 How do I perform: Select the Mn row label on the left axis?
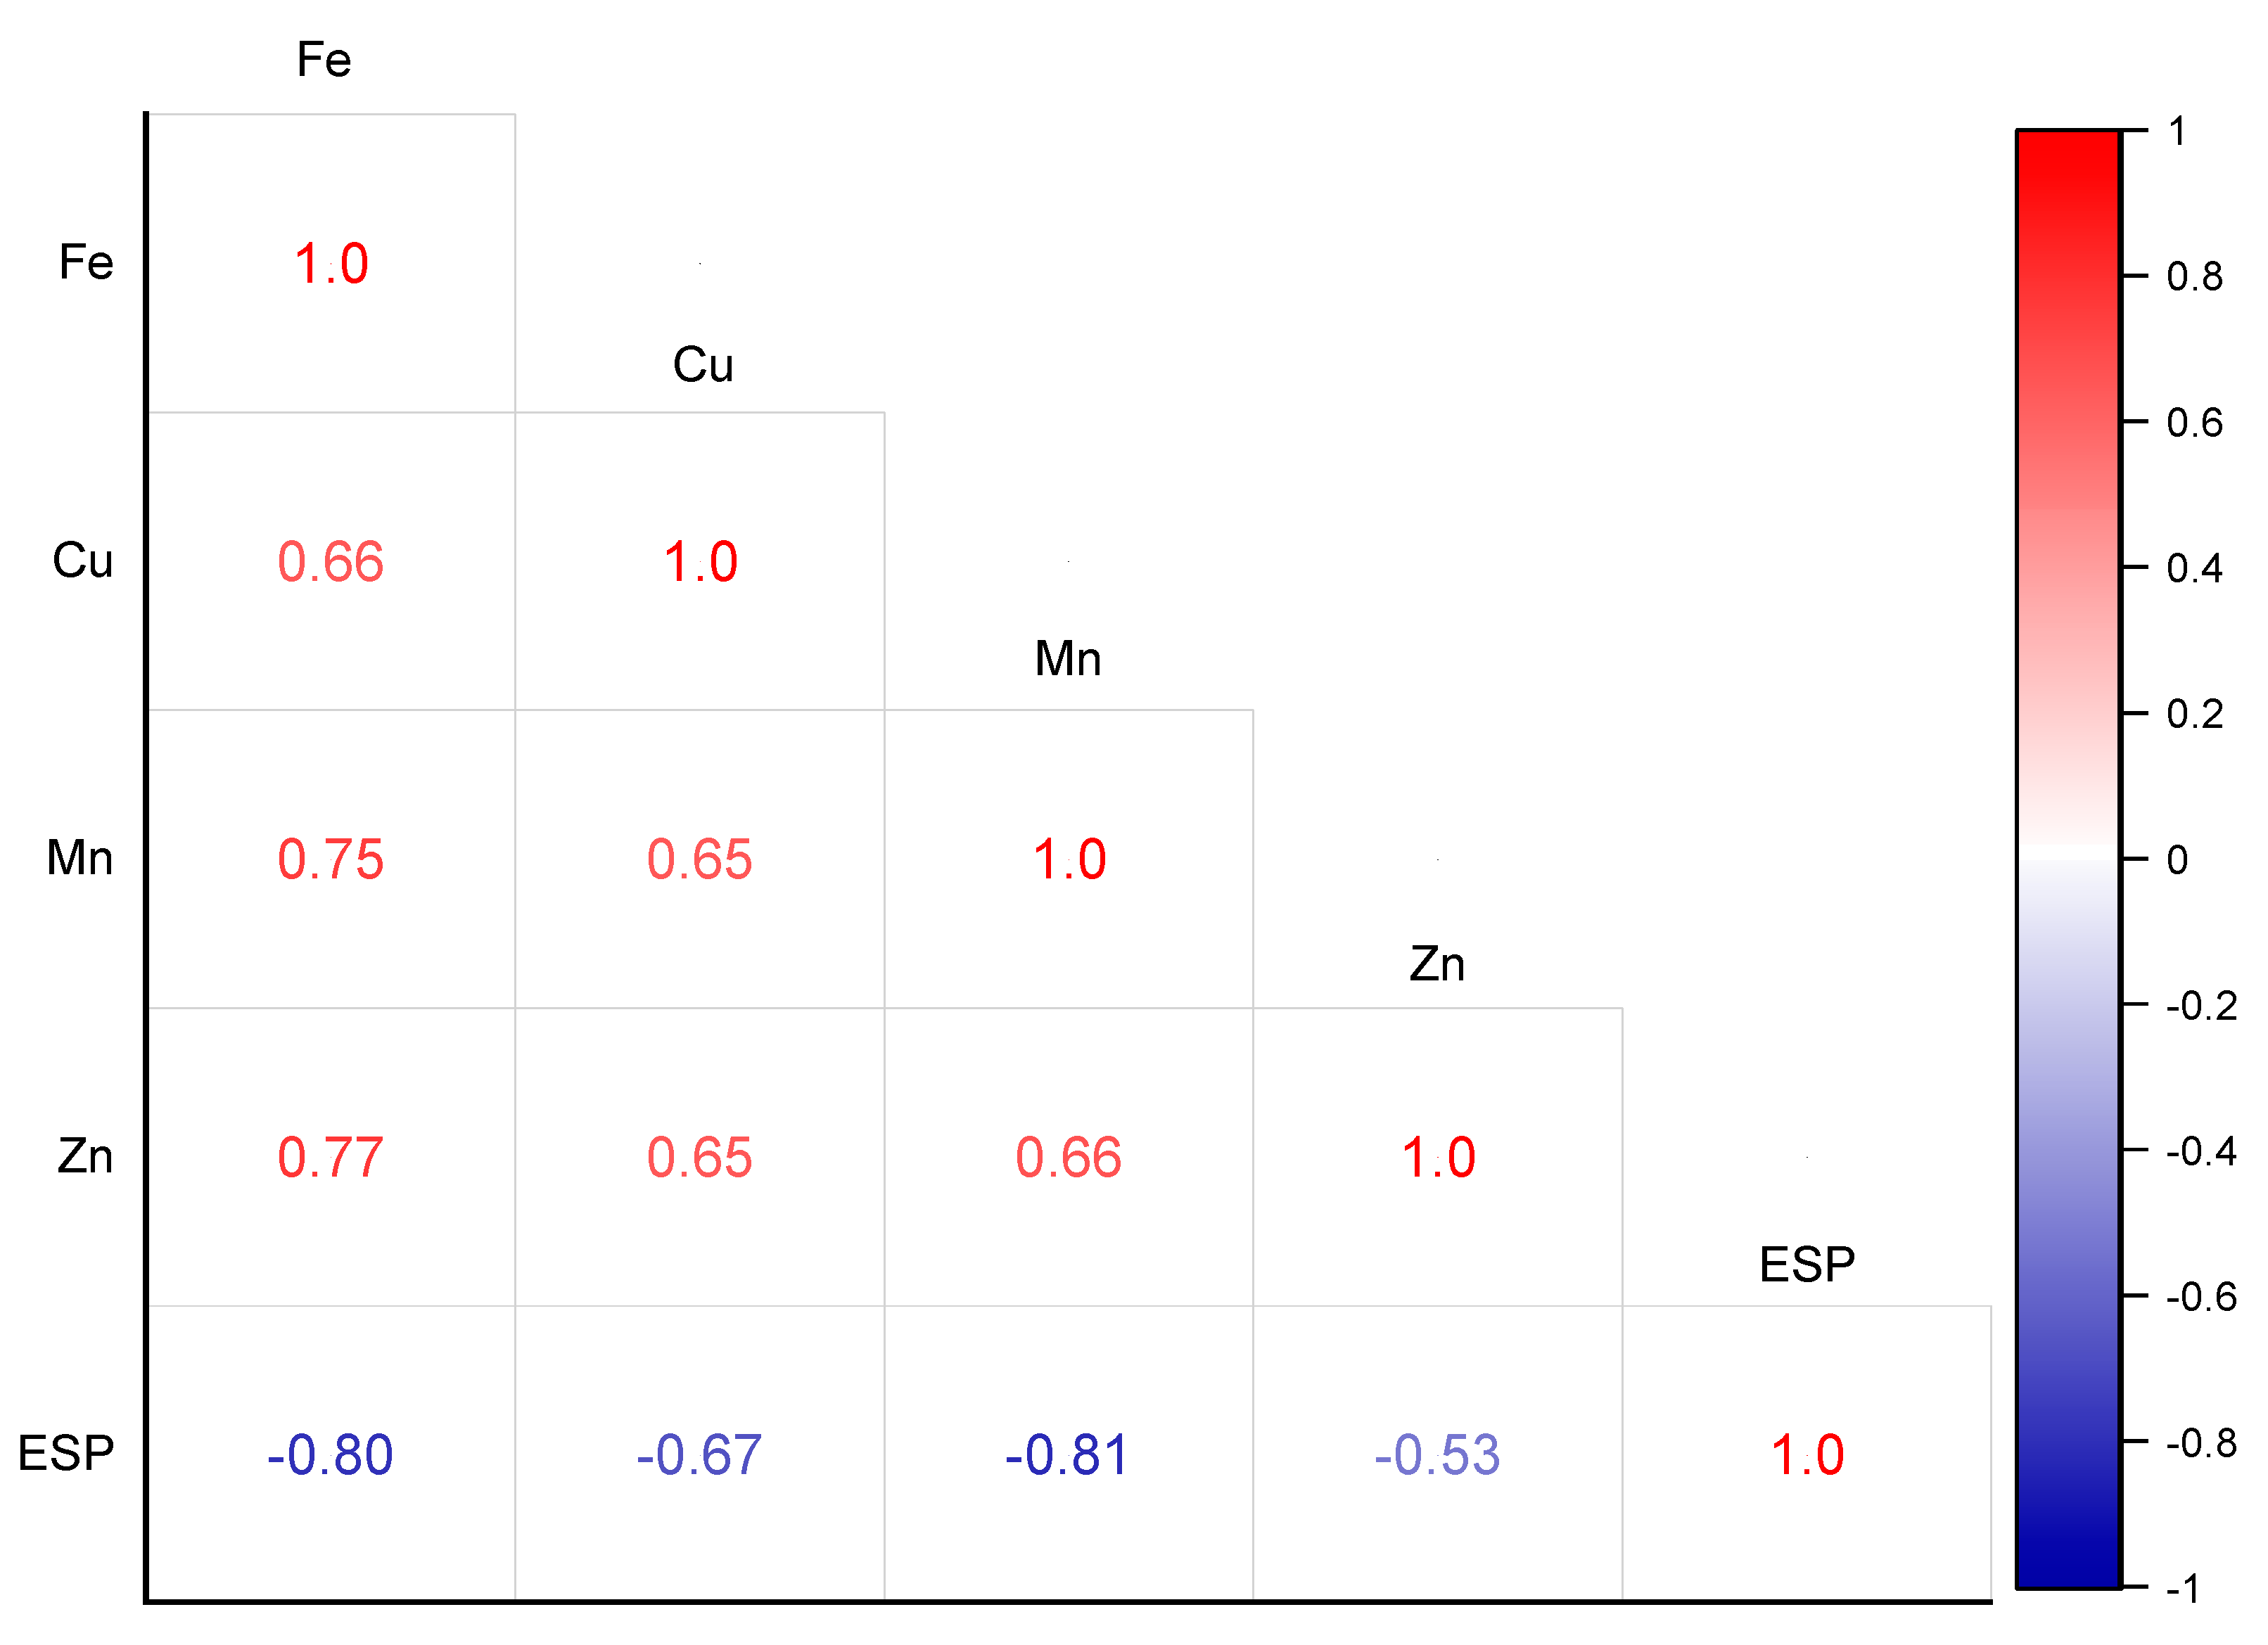pos(80,858)
